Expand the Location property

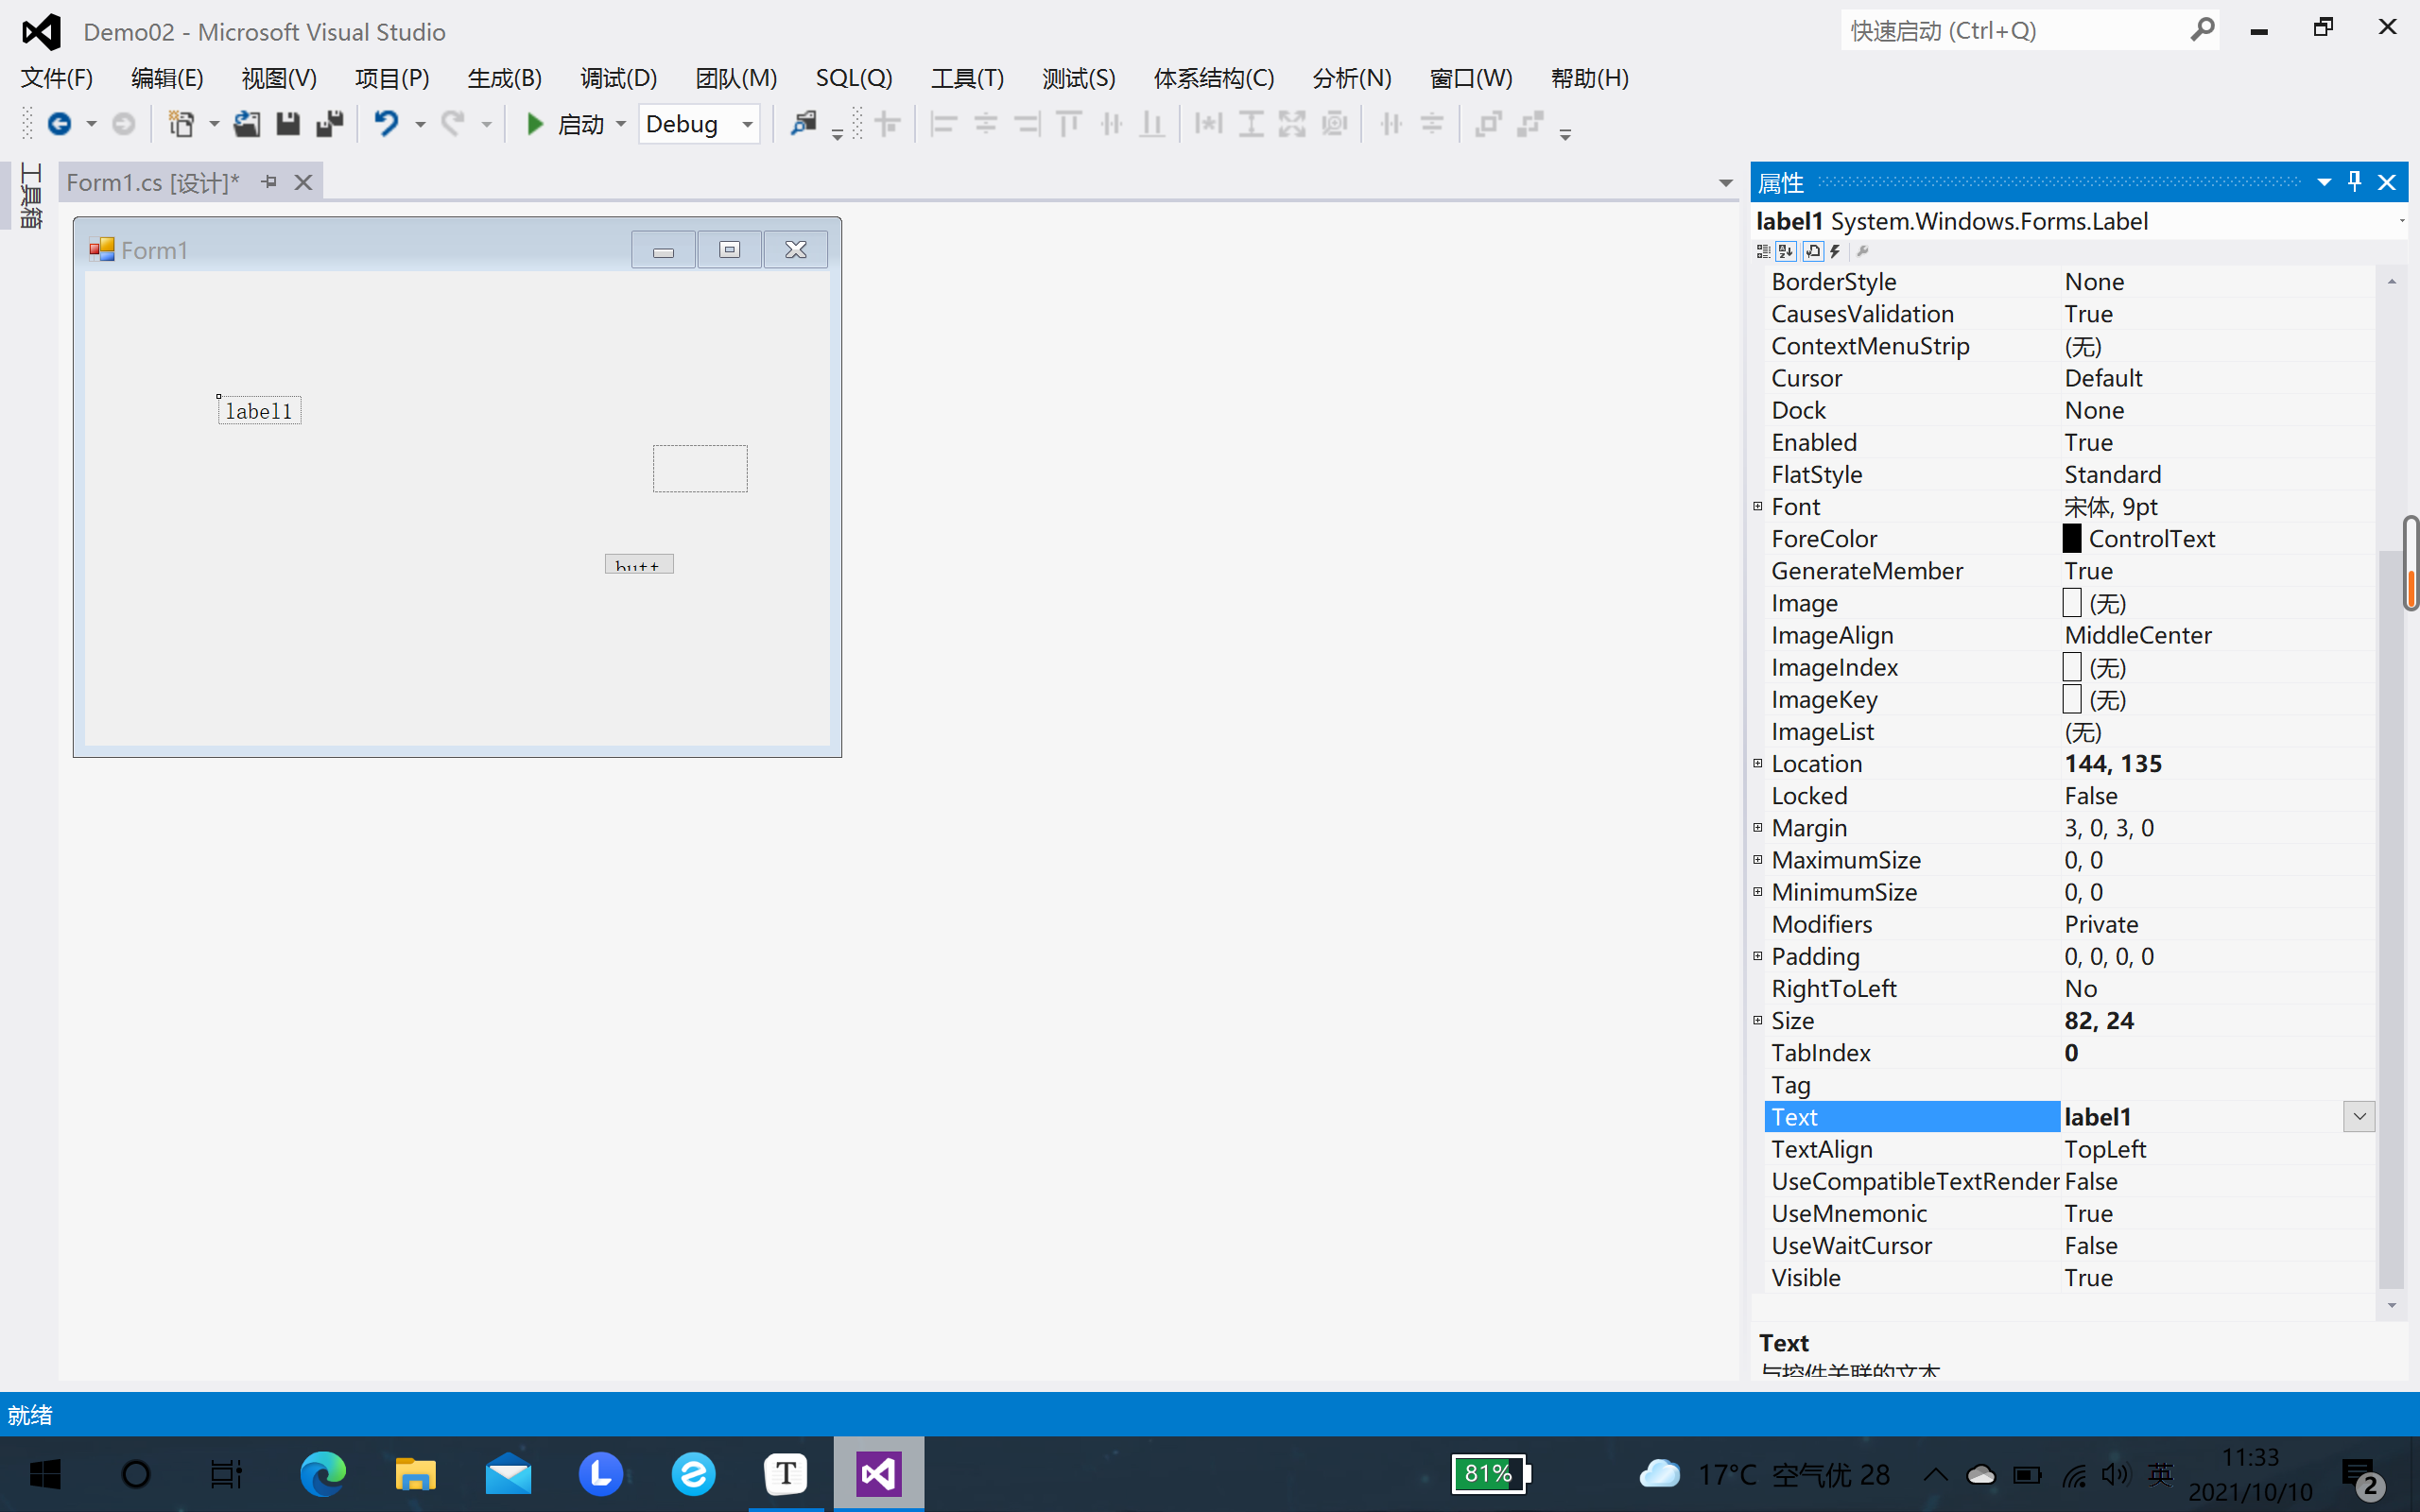pyautogui.click(x=1758, y=763)
